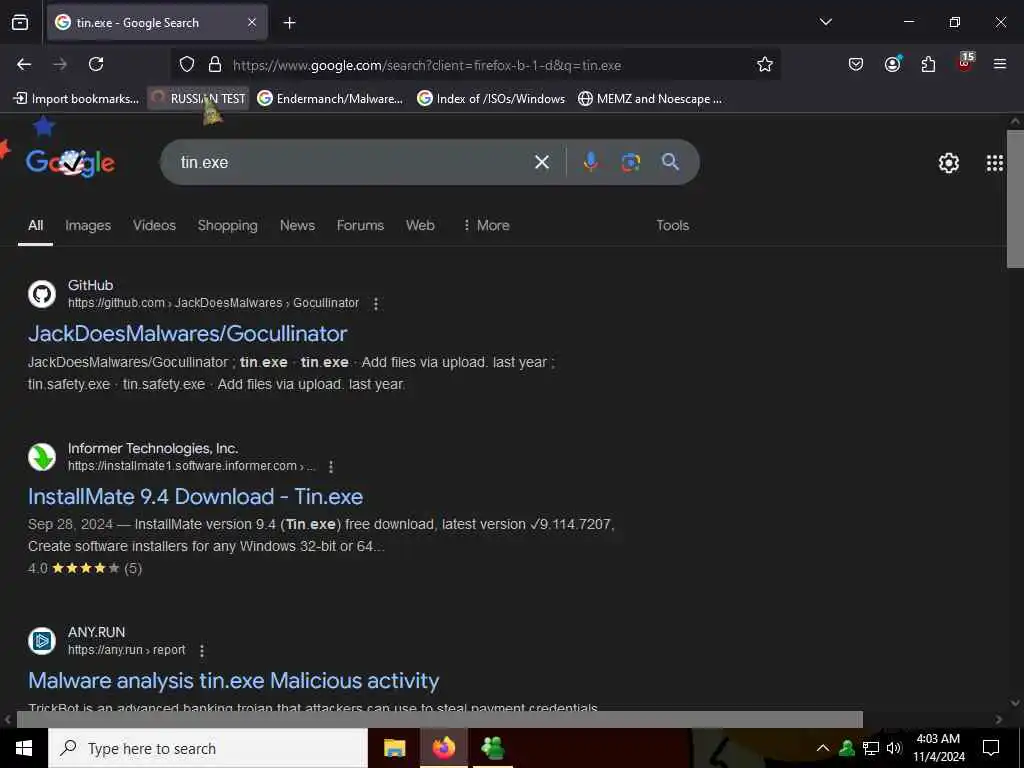This screenshot has height=768, width=1024.
Task: Open the Firefox hamburger menu
Action: point(1000,64)
